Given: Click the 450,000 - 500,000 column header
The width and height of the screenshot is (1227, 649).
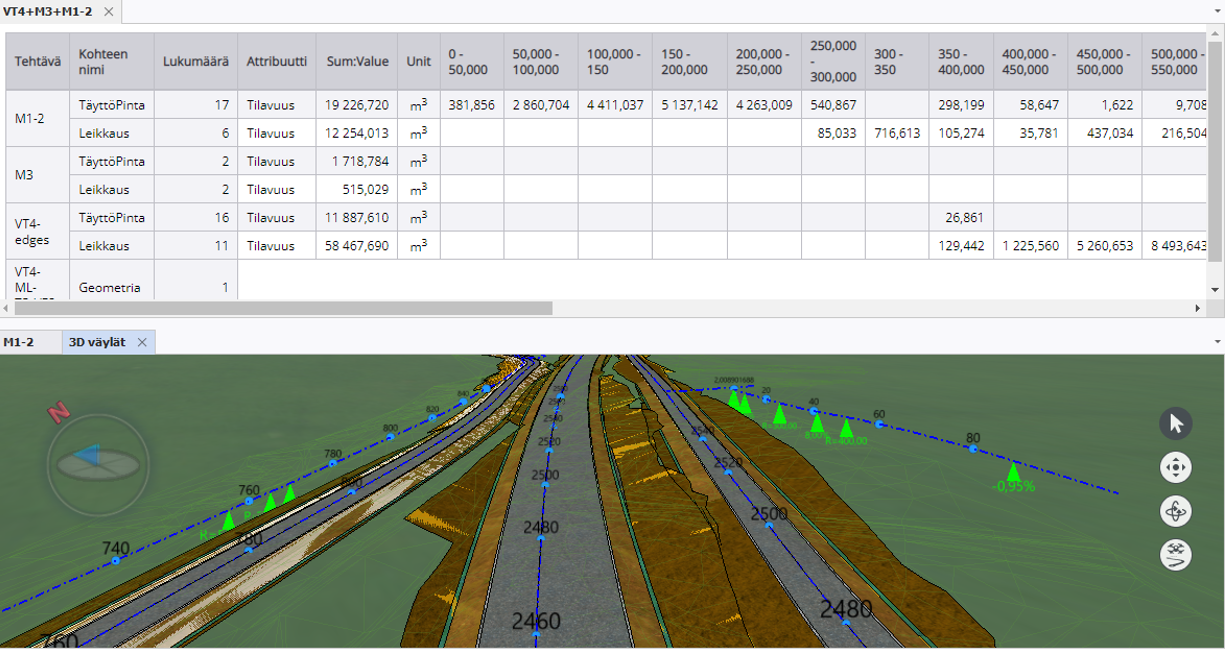Looking at the screenshot, I should pyautogui.click(x=1104, y=61).
